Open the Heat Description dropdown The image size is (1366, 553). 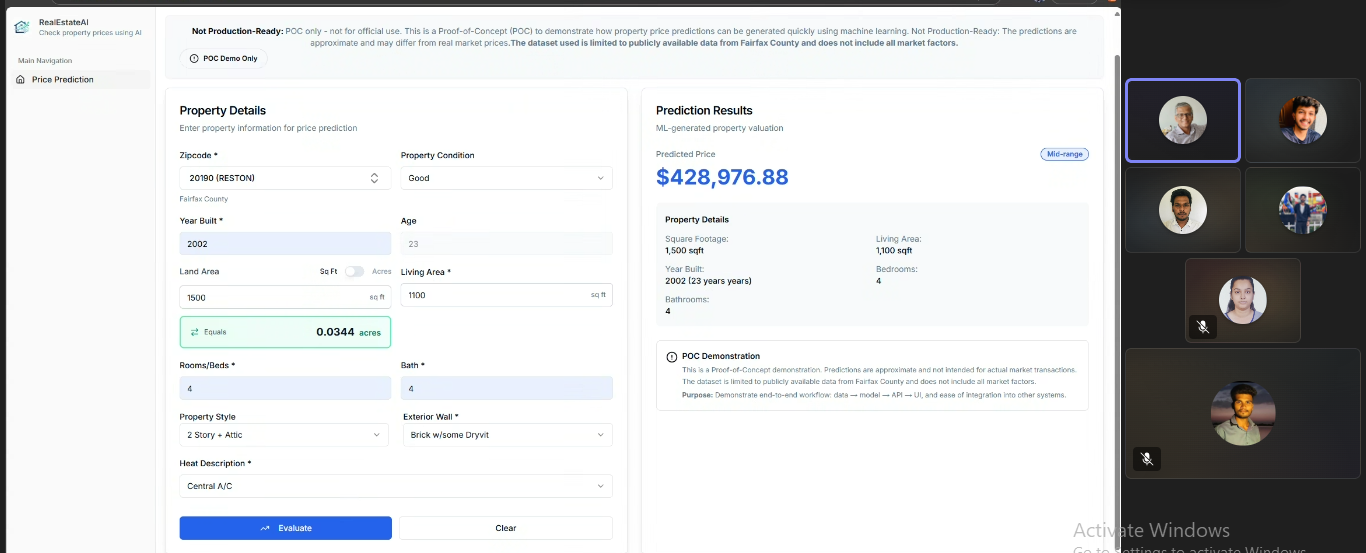tap(395, 486)
